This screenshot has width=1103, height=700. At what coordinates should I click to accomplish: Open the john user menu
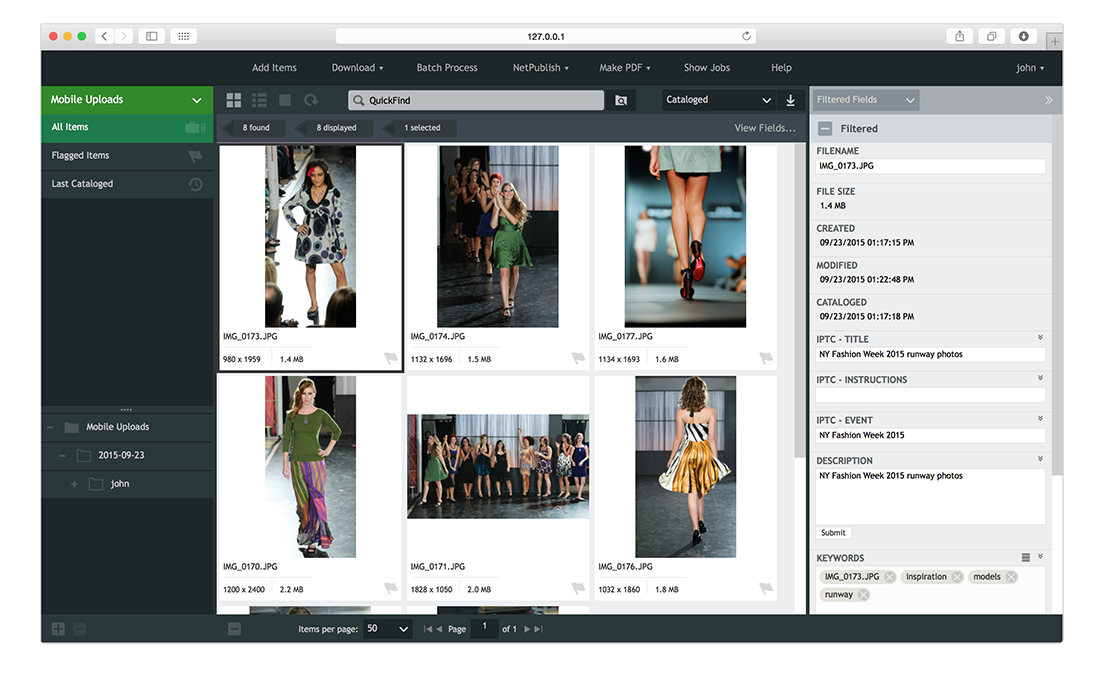pos(1030,68)
